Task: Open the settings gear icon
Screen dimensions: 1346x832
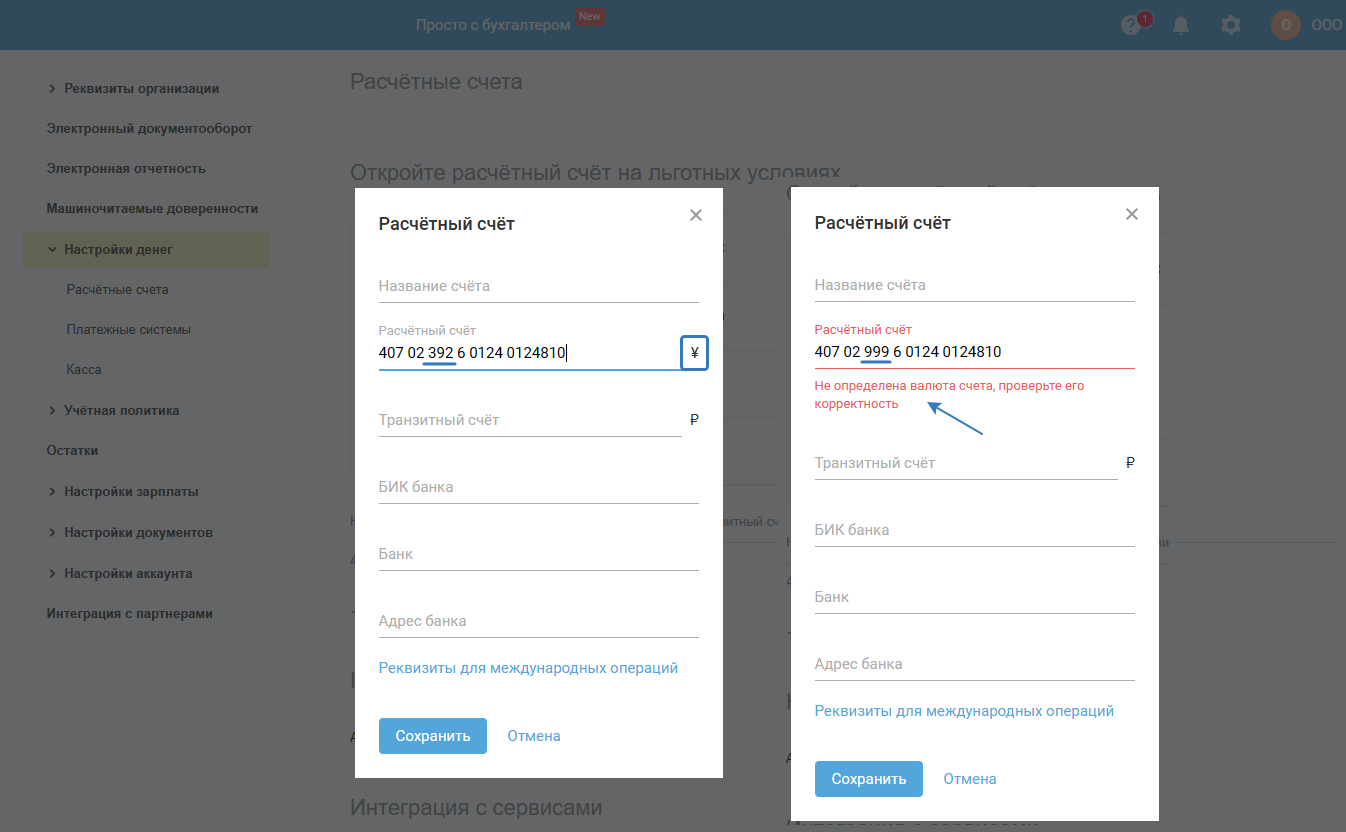Action: click(x=1231, y=26)
